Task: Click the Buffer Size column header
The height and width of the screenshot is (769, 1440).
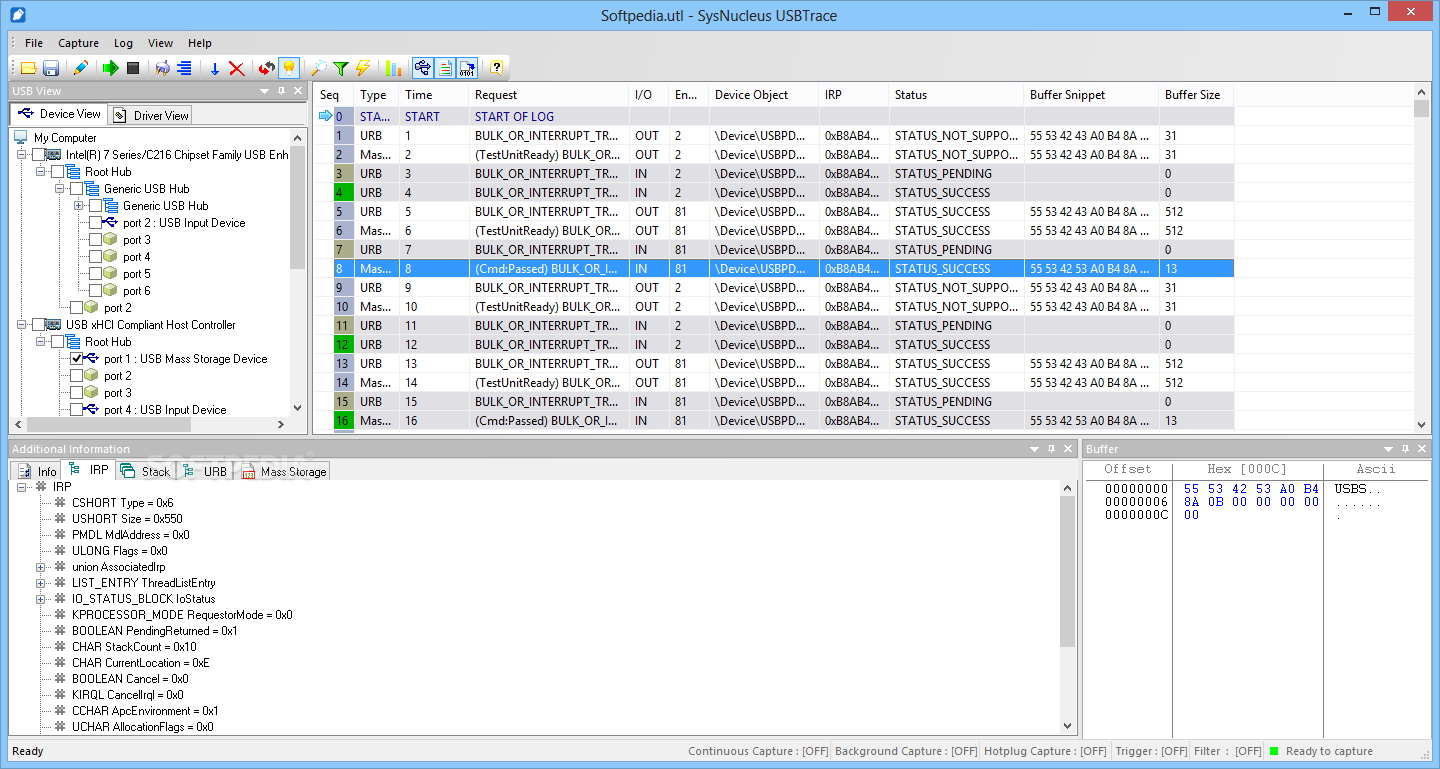Action: (x=1196, y=95)
